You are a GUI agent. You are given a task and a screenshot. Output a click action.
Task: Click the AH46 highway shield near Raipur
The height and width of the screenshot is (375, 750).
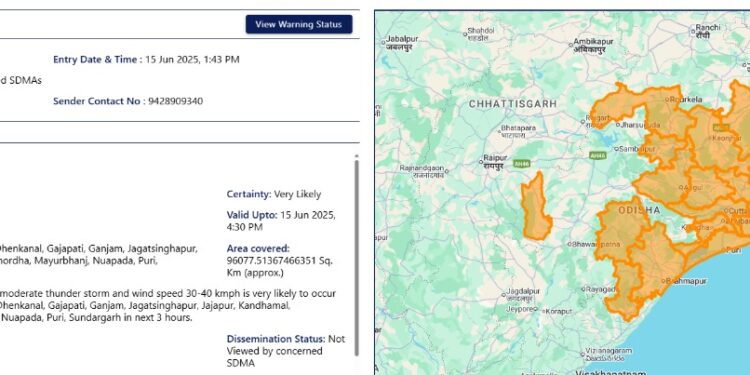point(521,164)
